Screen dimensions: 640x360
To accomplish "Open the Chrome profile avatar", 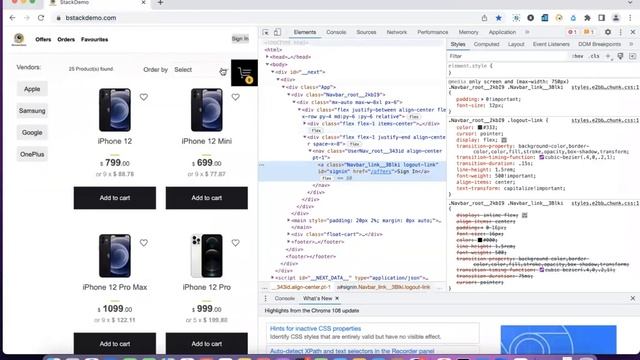I will click(x=616, y=18).
